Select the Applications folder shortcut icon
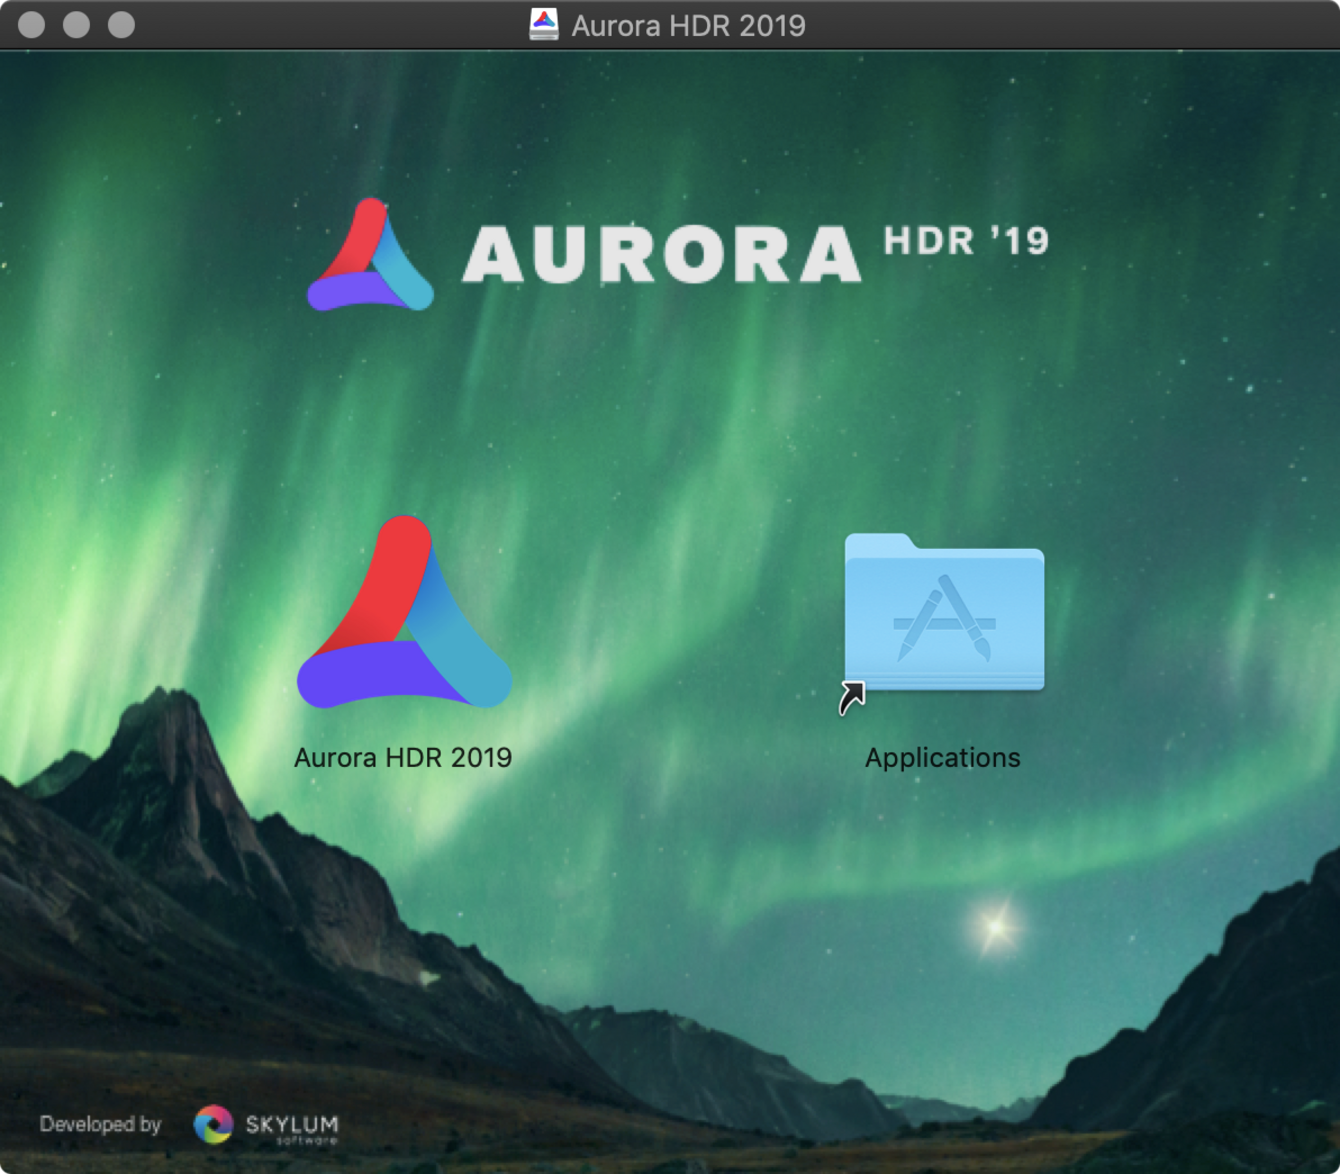The width and height of the screenshot is (1340, 1174). pyautogui.click(x=944, y=614)
